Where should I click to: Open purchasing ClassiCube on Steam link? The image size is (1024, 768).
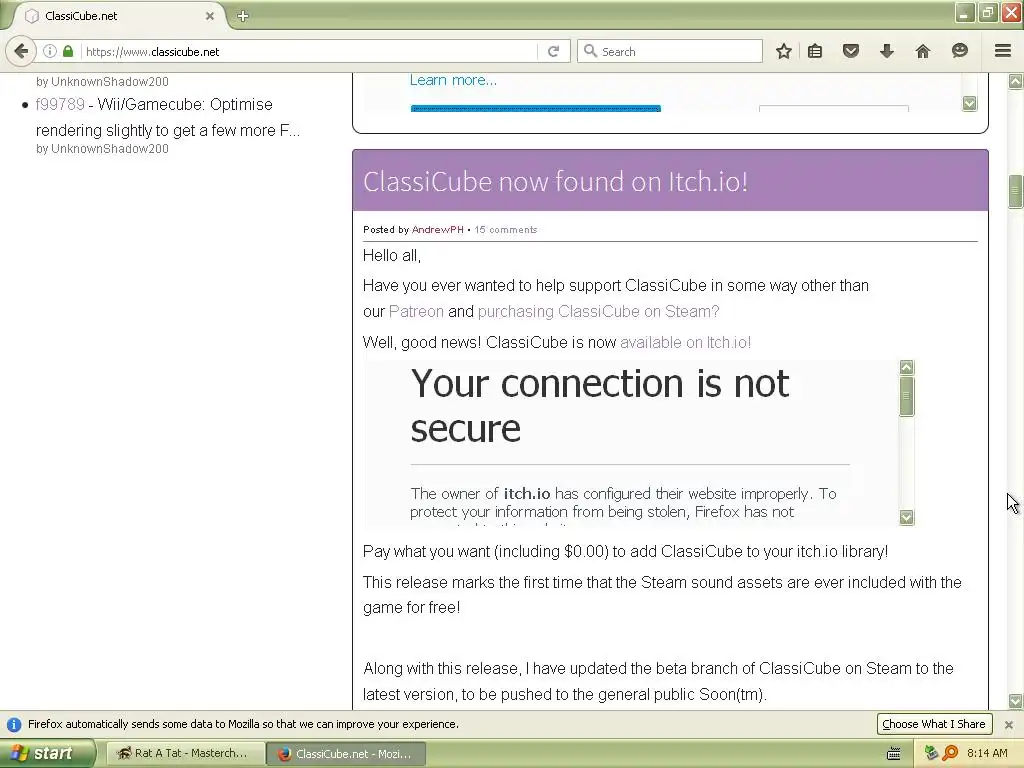598,312
